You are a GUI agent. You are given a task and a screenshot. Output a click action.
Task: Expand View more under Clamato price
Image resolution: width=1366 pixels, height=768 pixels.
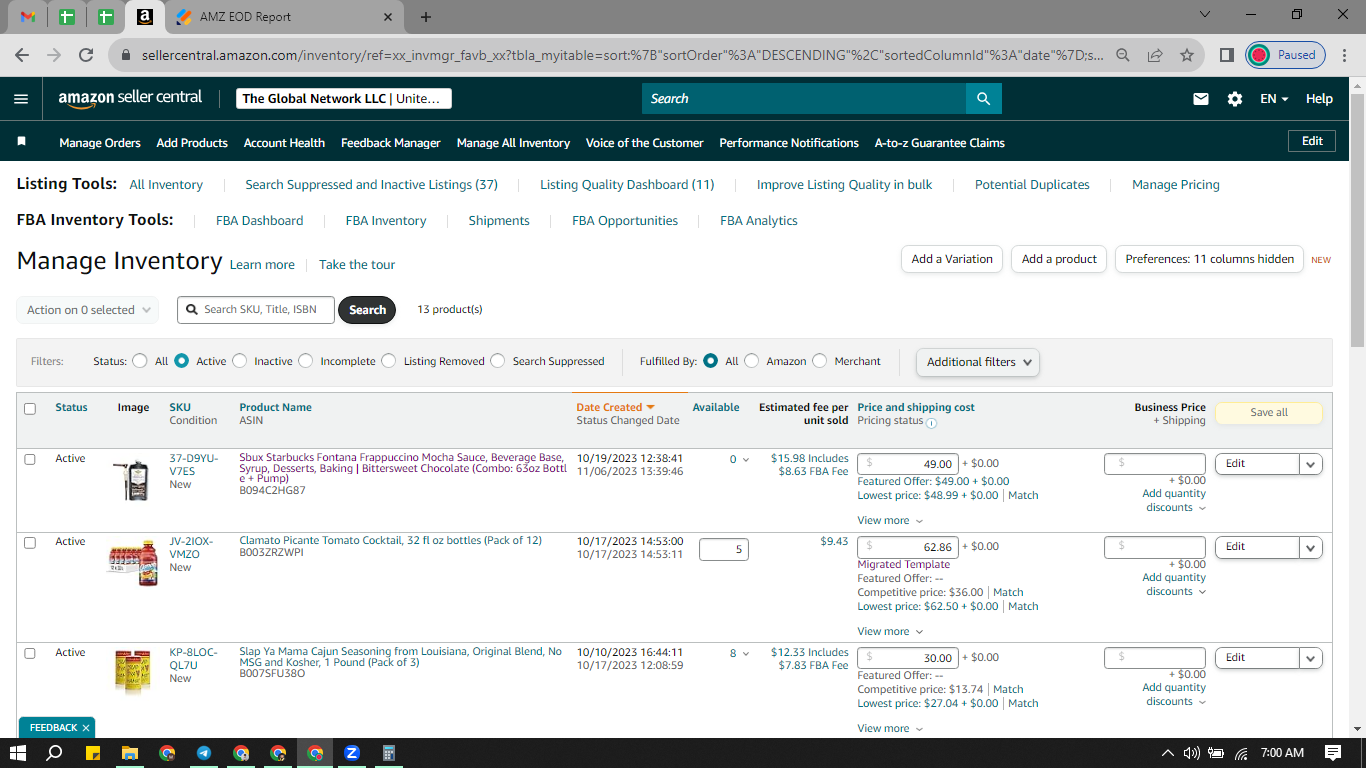coord(890,631)
